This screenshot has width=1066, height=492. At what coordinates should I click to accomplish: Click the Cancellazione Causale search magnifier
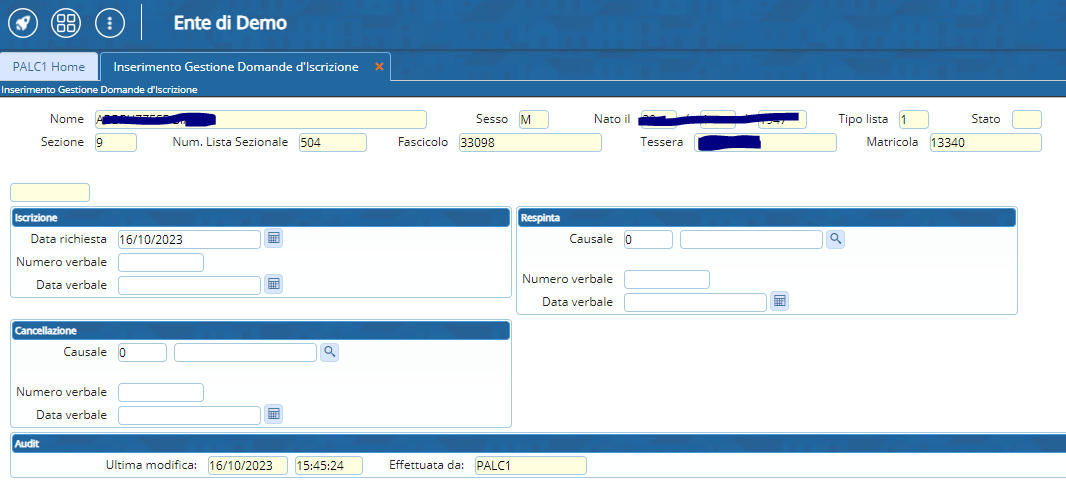[329, 352]
